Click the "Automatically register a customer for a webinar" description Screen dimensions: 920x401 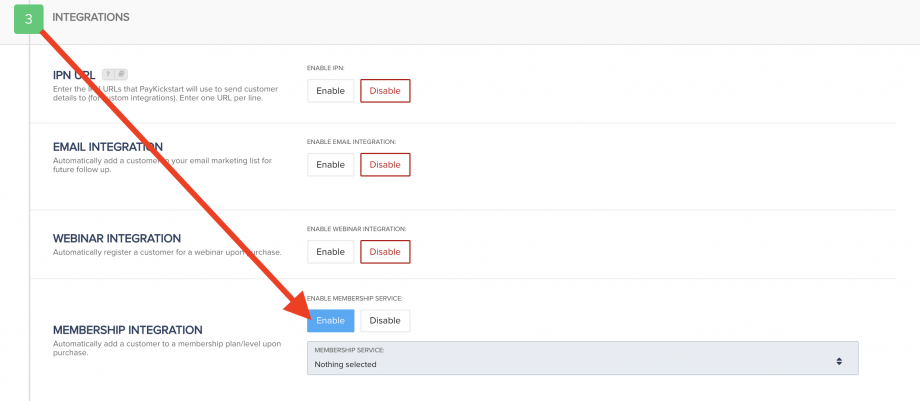coord(167,252)
